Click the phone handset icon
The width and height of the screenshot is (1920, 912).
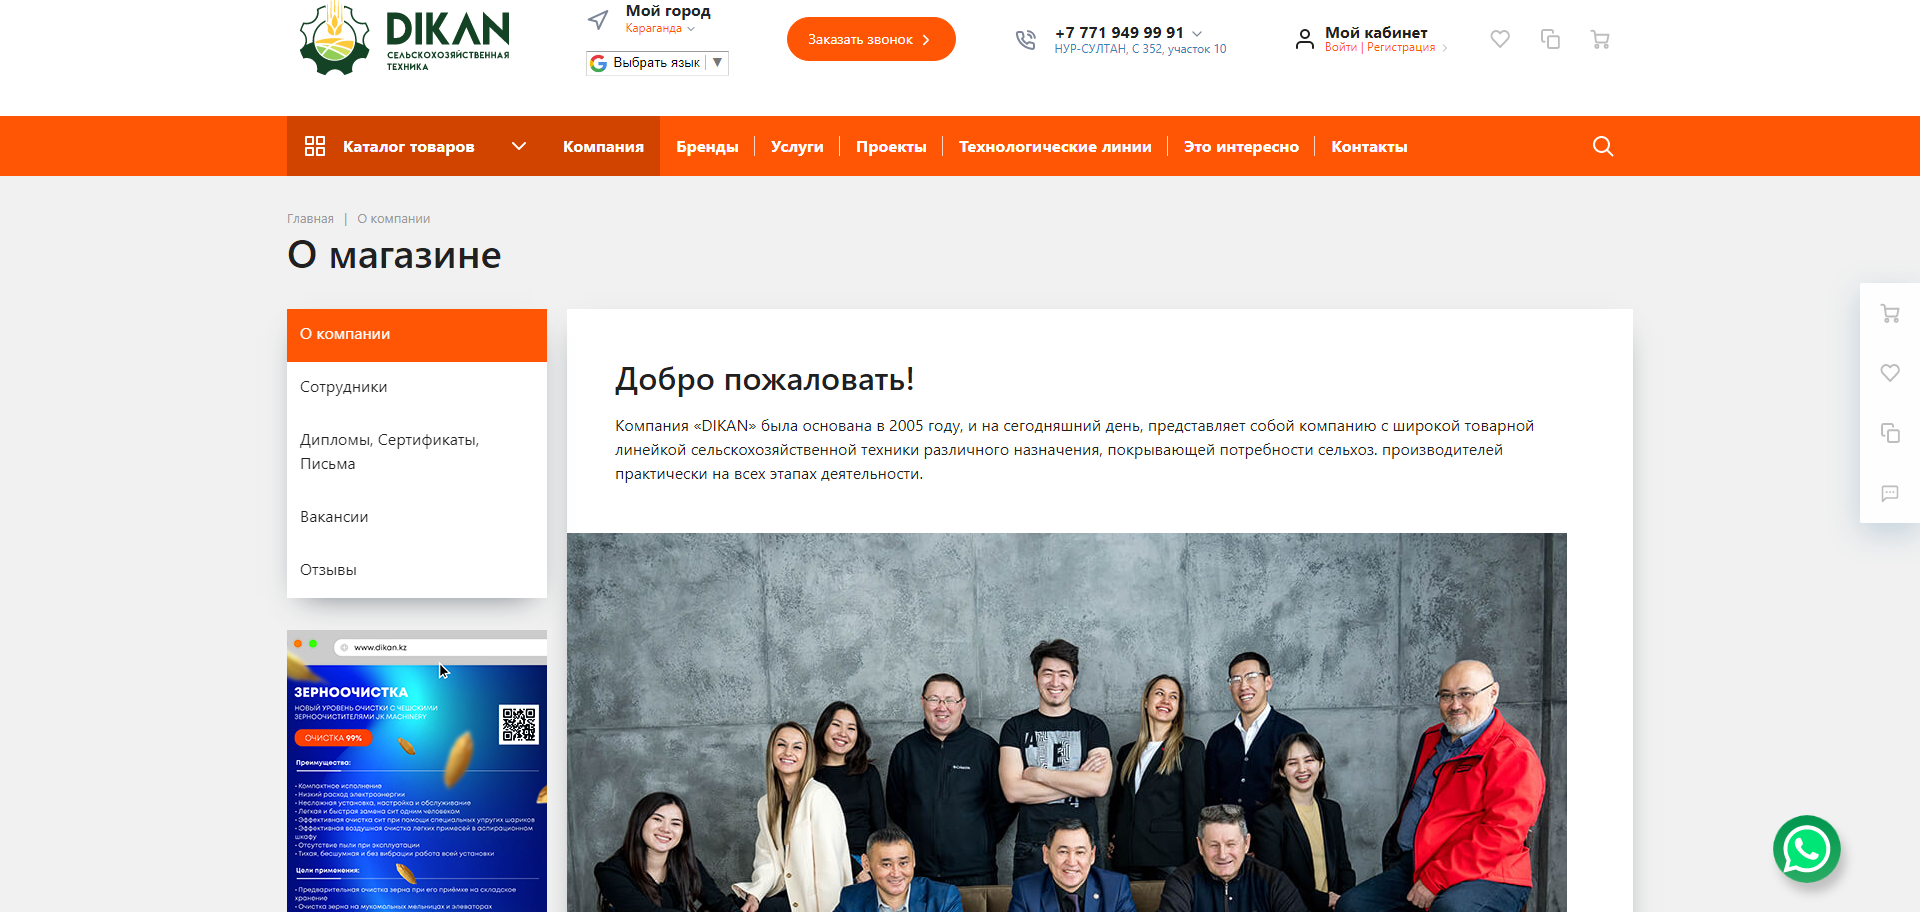coord(1026,40)
